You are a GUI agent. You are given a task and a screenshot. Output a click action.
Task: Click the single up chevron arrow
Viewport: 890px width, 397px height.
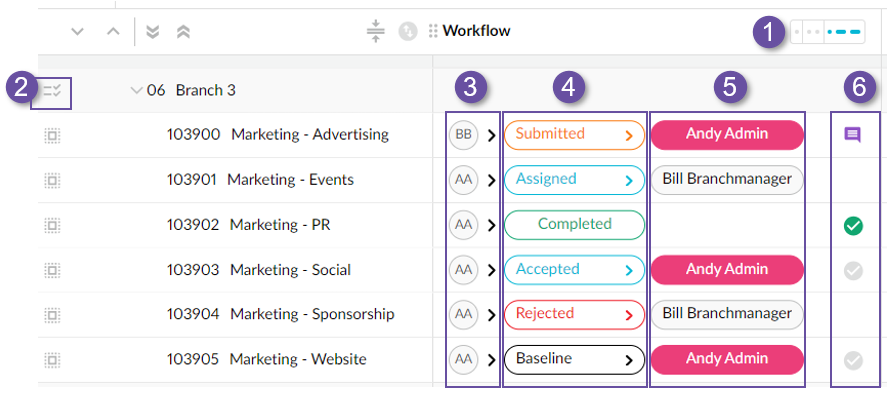coord(114,32)
